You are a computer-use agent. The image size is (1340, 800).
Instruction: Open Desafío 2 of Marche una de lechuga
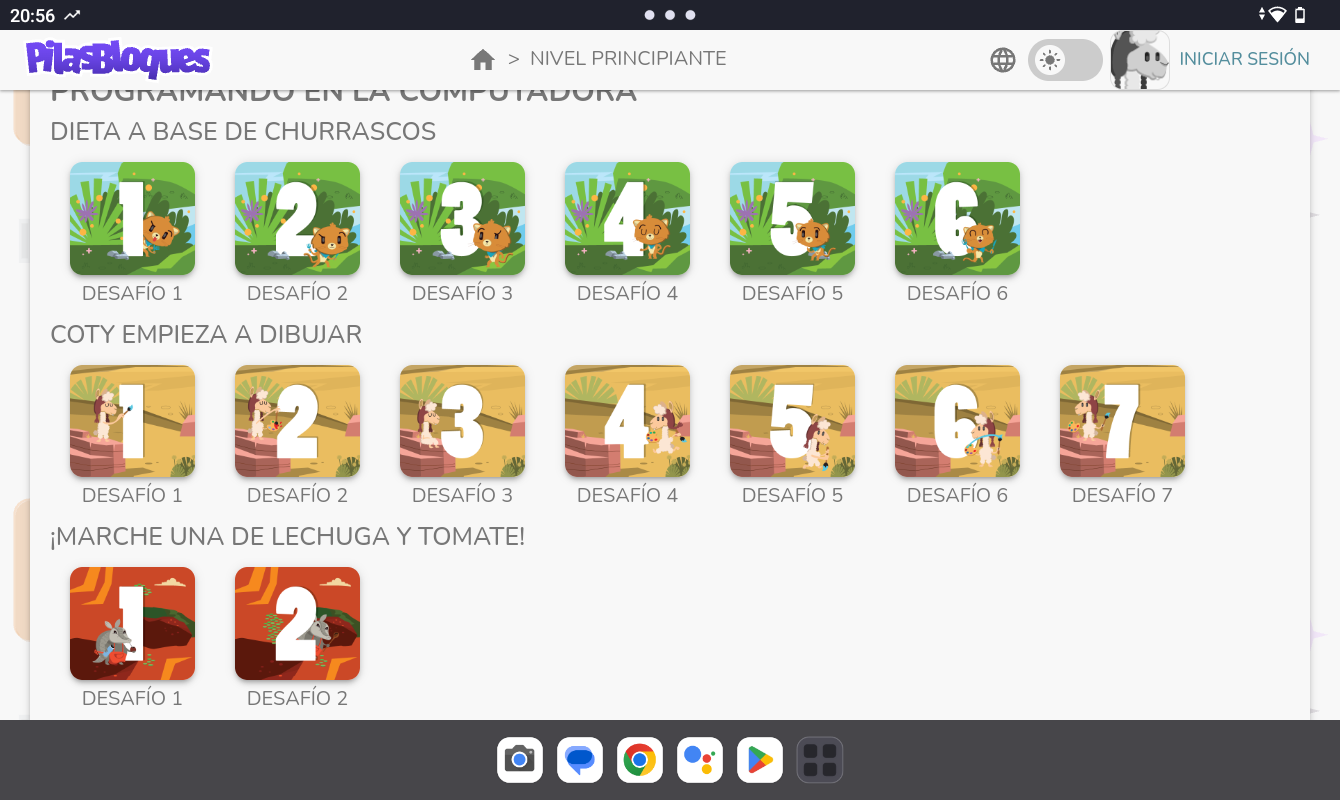(297, 624)
